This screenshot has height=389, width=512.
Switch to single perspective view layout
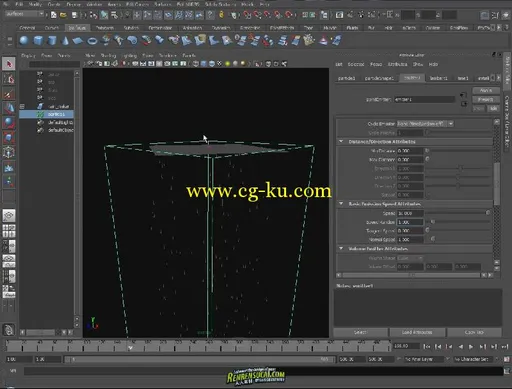(x=9, y=216)
